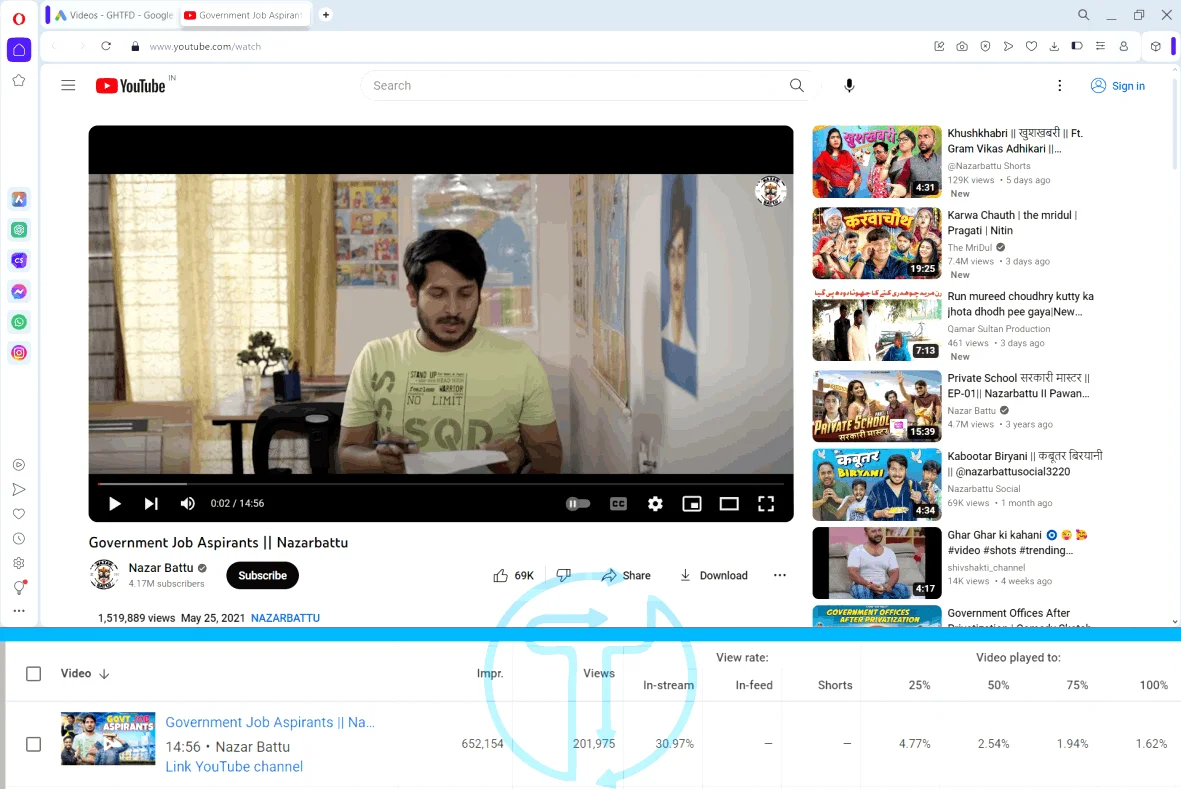Share the video
Image resolution: width=1181 pixels, height=789 pixels.
[x=626, y=575]
